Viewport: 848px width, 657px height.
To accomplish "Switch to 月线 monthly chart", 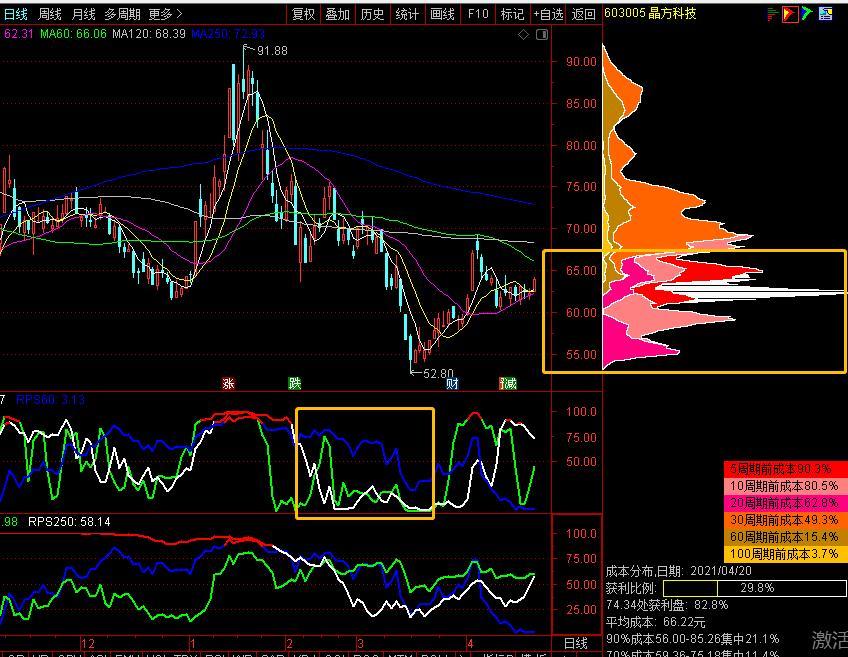I will click(83, 14).
